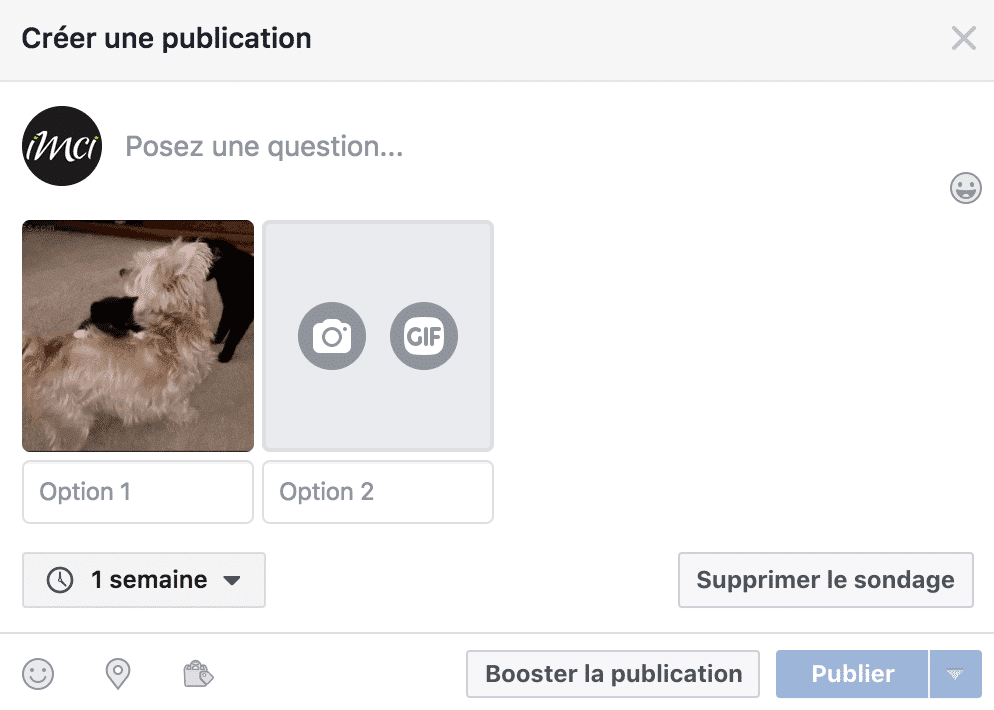Click the camera icon to add photo
994x710 pixels.
pos(332,337)
